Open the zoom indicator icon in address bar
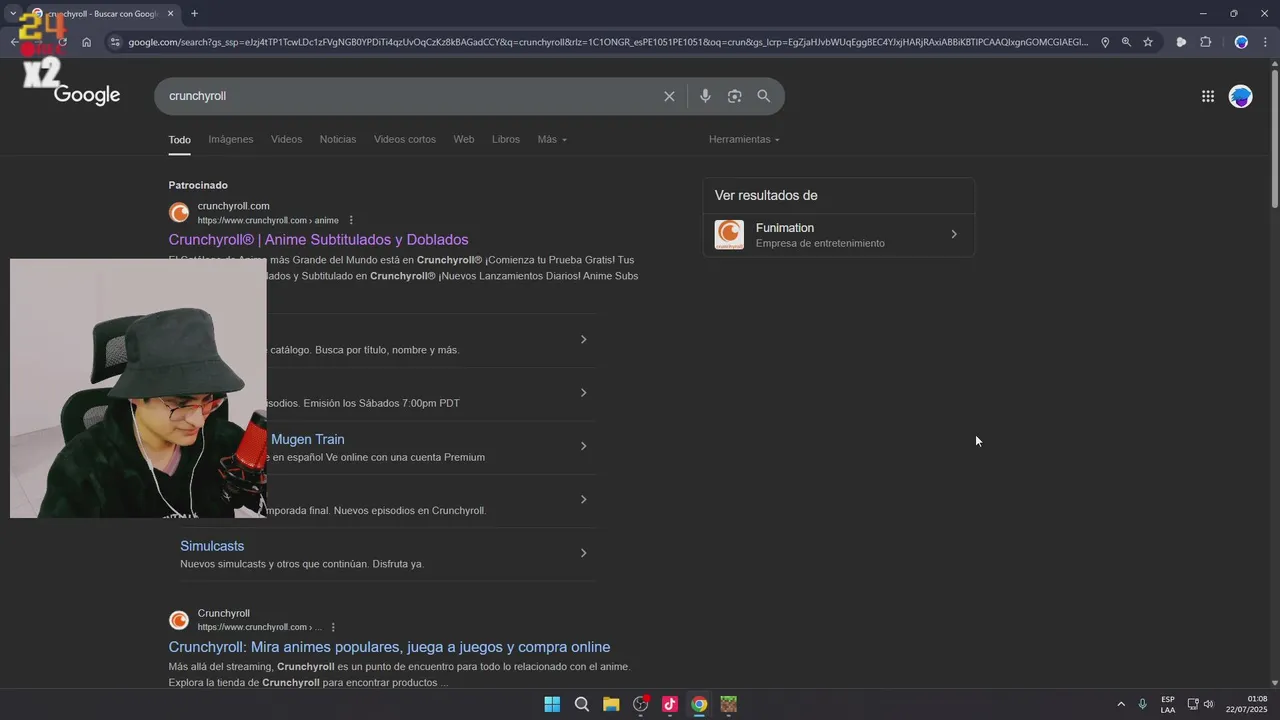Screen dimensions: 1280x720 (1126, 42)
